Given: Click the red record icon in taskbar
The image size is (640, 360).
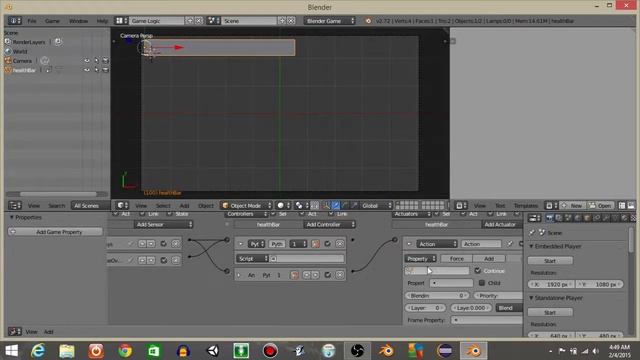Looking at the screenshot, I should [270, 351].
